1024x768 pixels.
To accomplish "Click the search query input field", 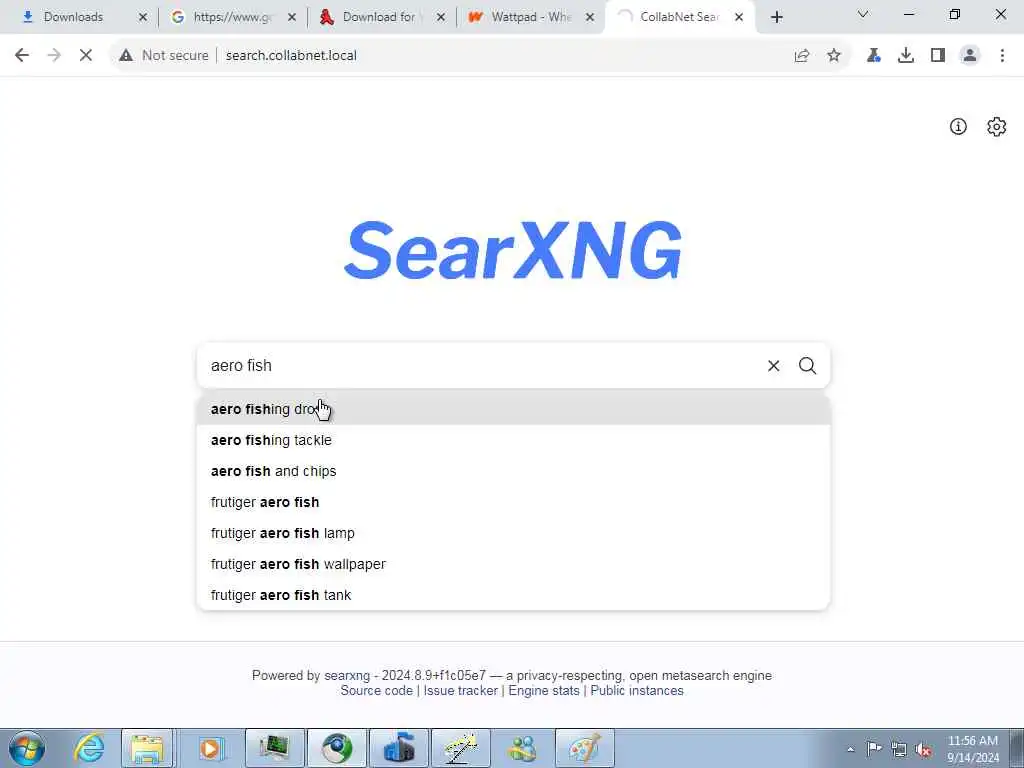I will click(x=483, y=366).
